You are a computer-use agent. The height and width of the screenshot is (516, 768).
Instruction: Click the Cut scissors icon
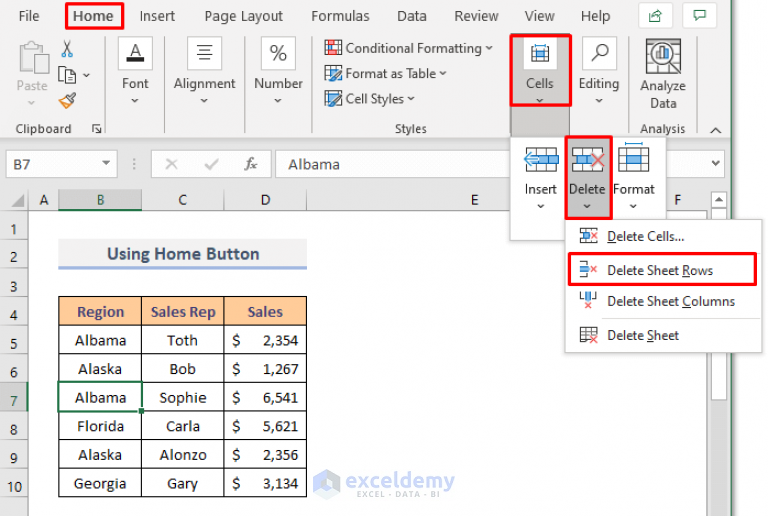[x=67, y=49]
